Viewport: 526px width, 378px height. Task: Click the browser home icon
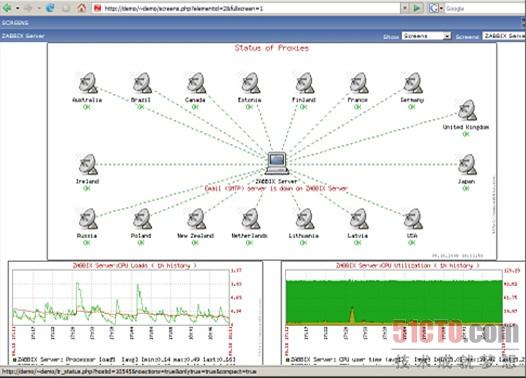(x=82, y=8)
